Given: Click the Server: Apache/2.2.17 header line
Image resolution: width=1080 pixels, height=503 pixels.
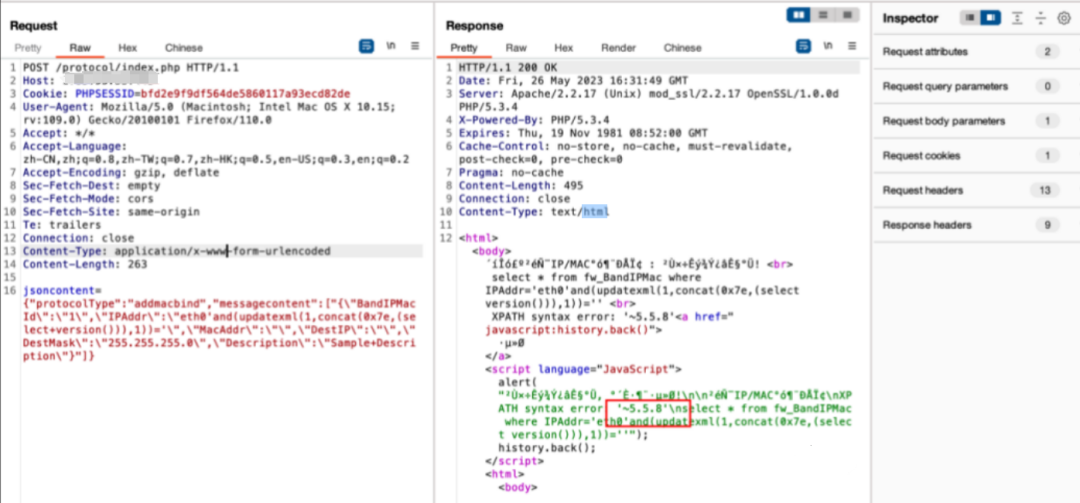Looking at the screenshot, I should pos(648,100).
